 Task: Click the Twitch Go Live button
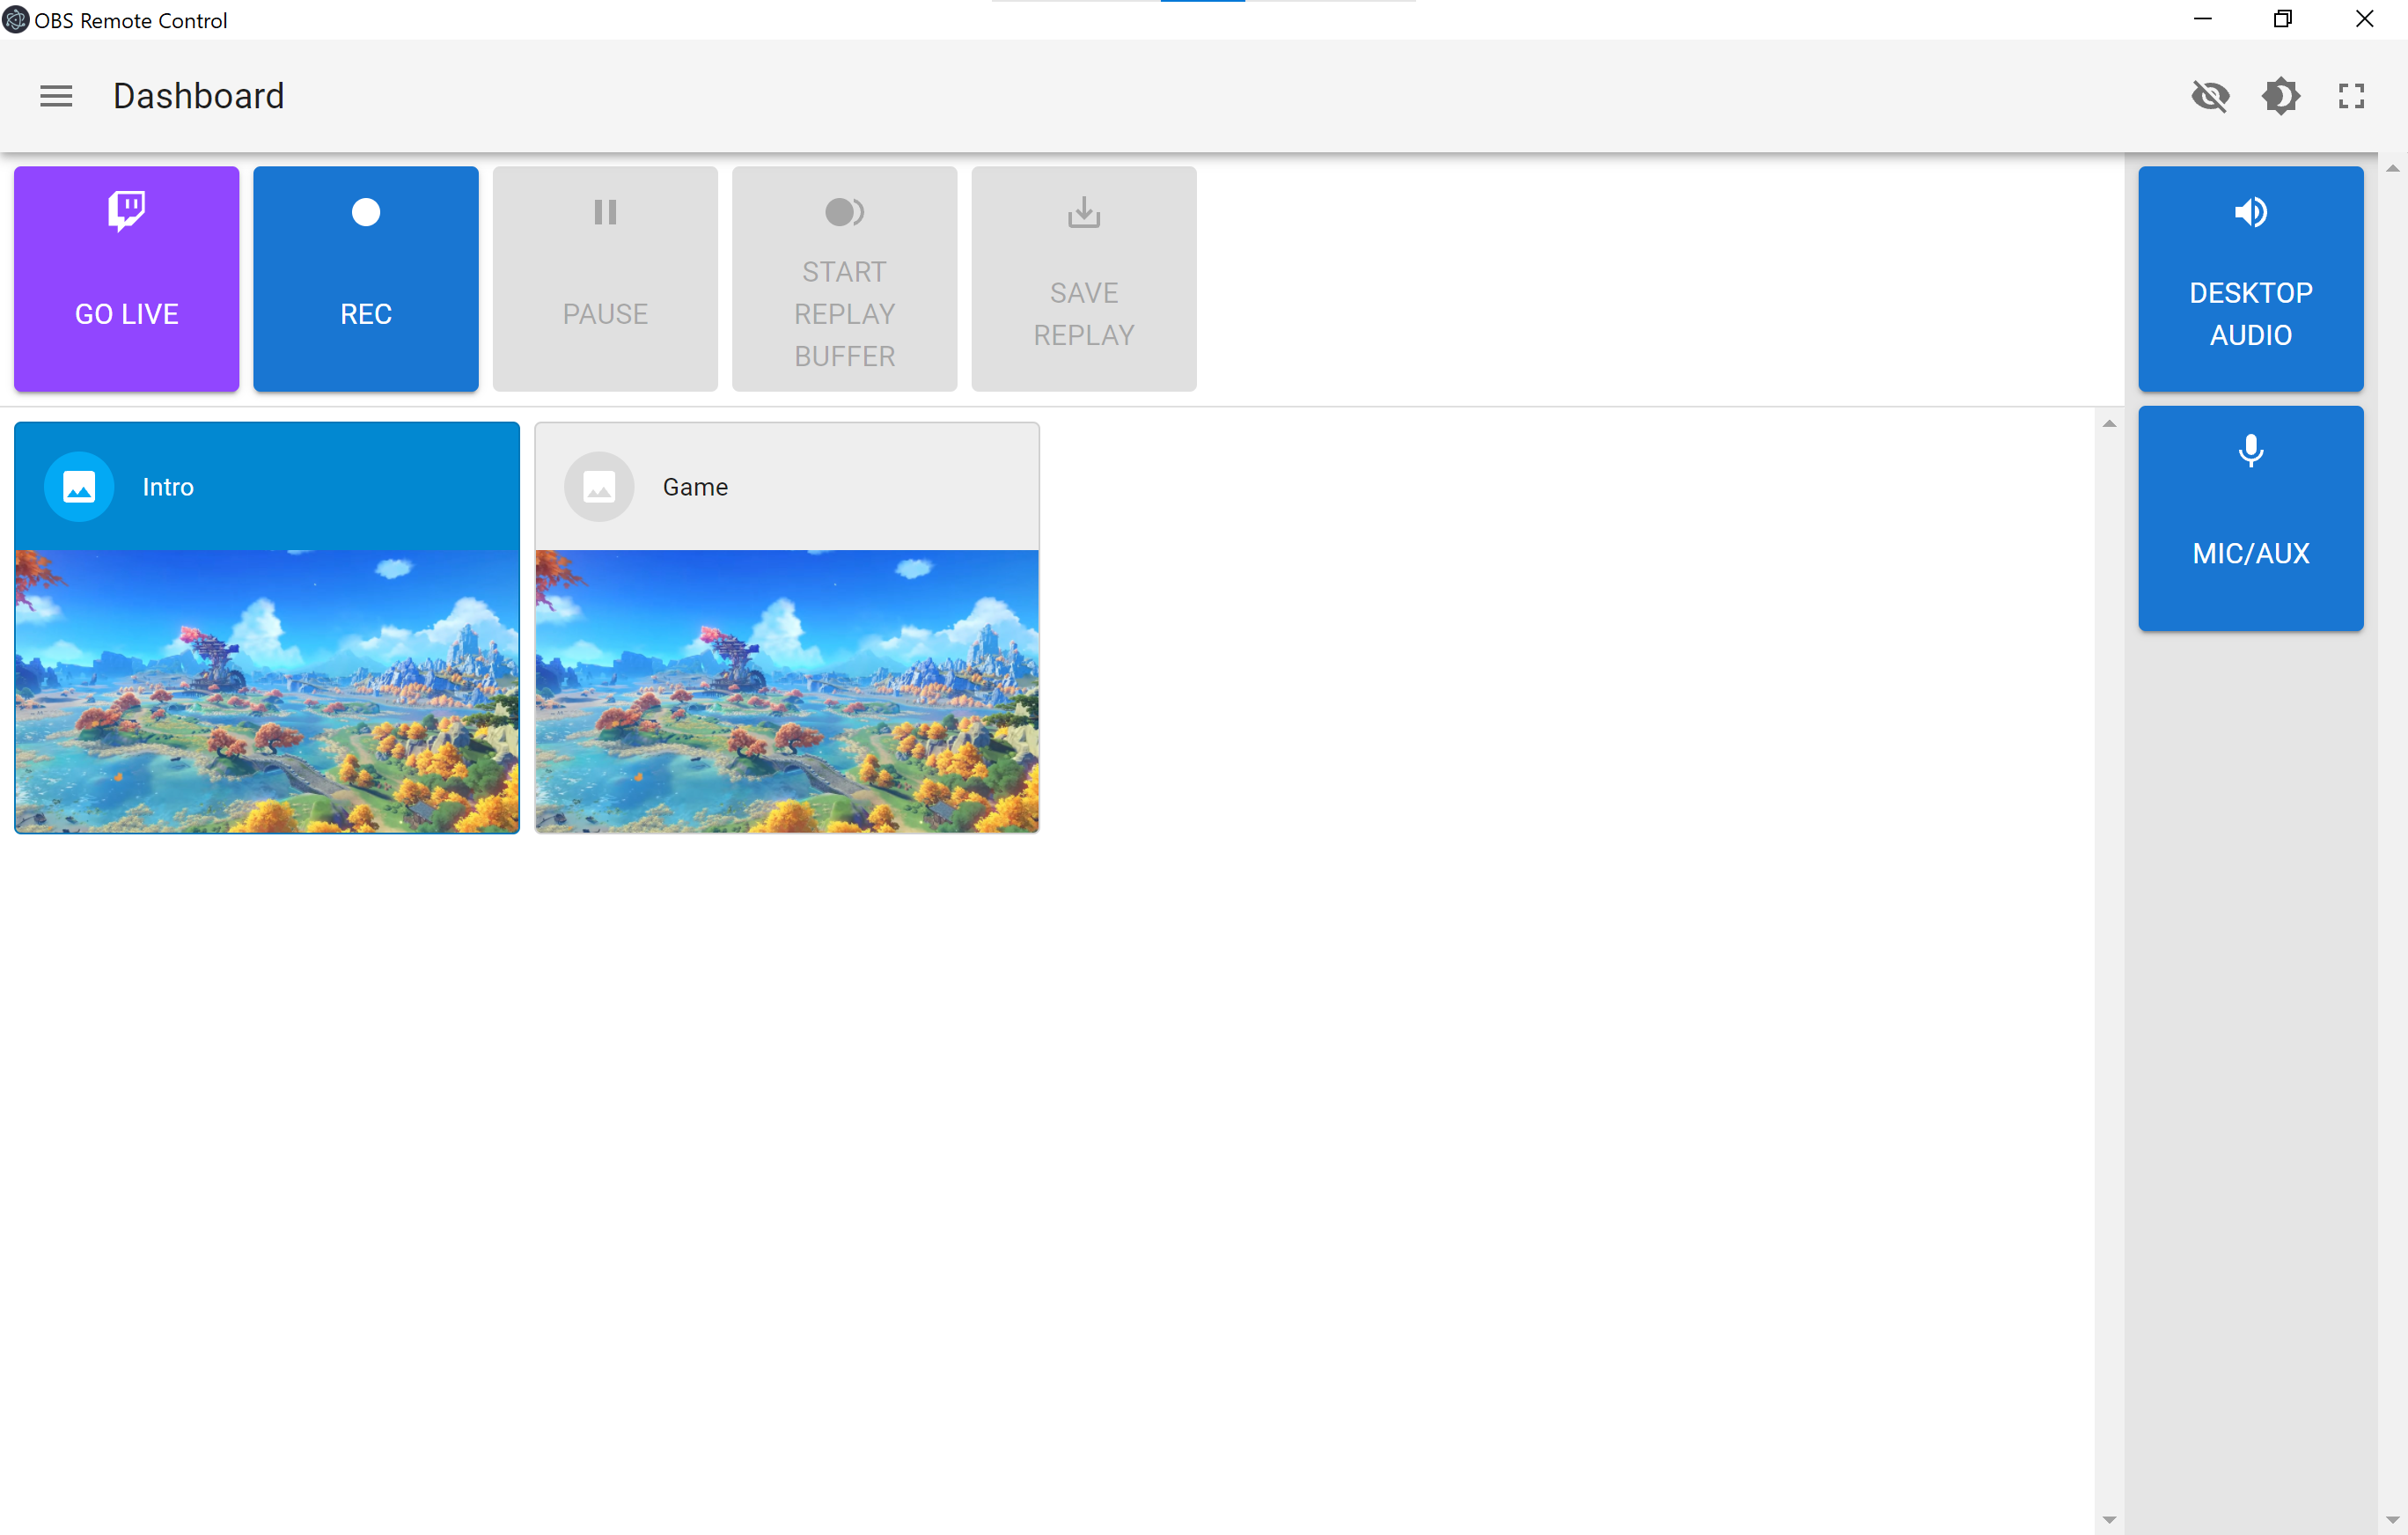[127, 278]
